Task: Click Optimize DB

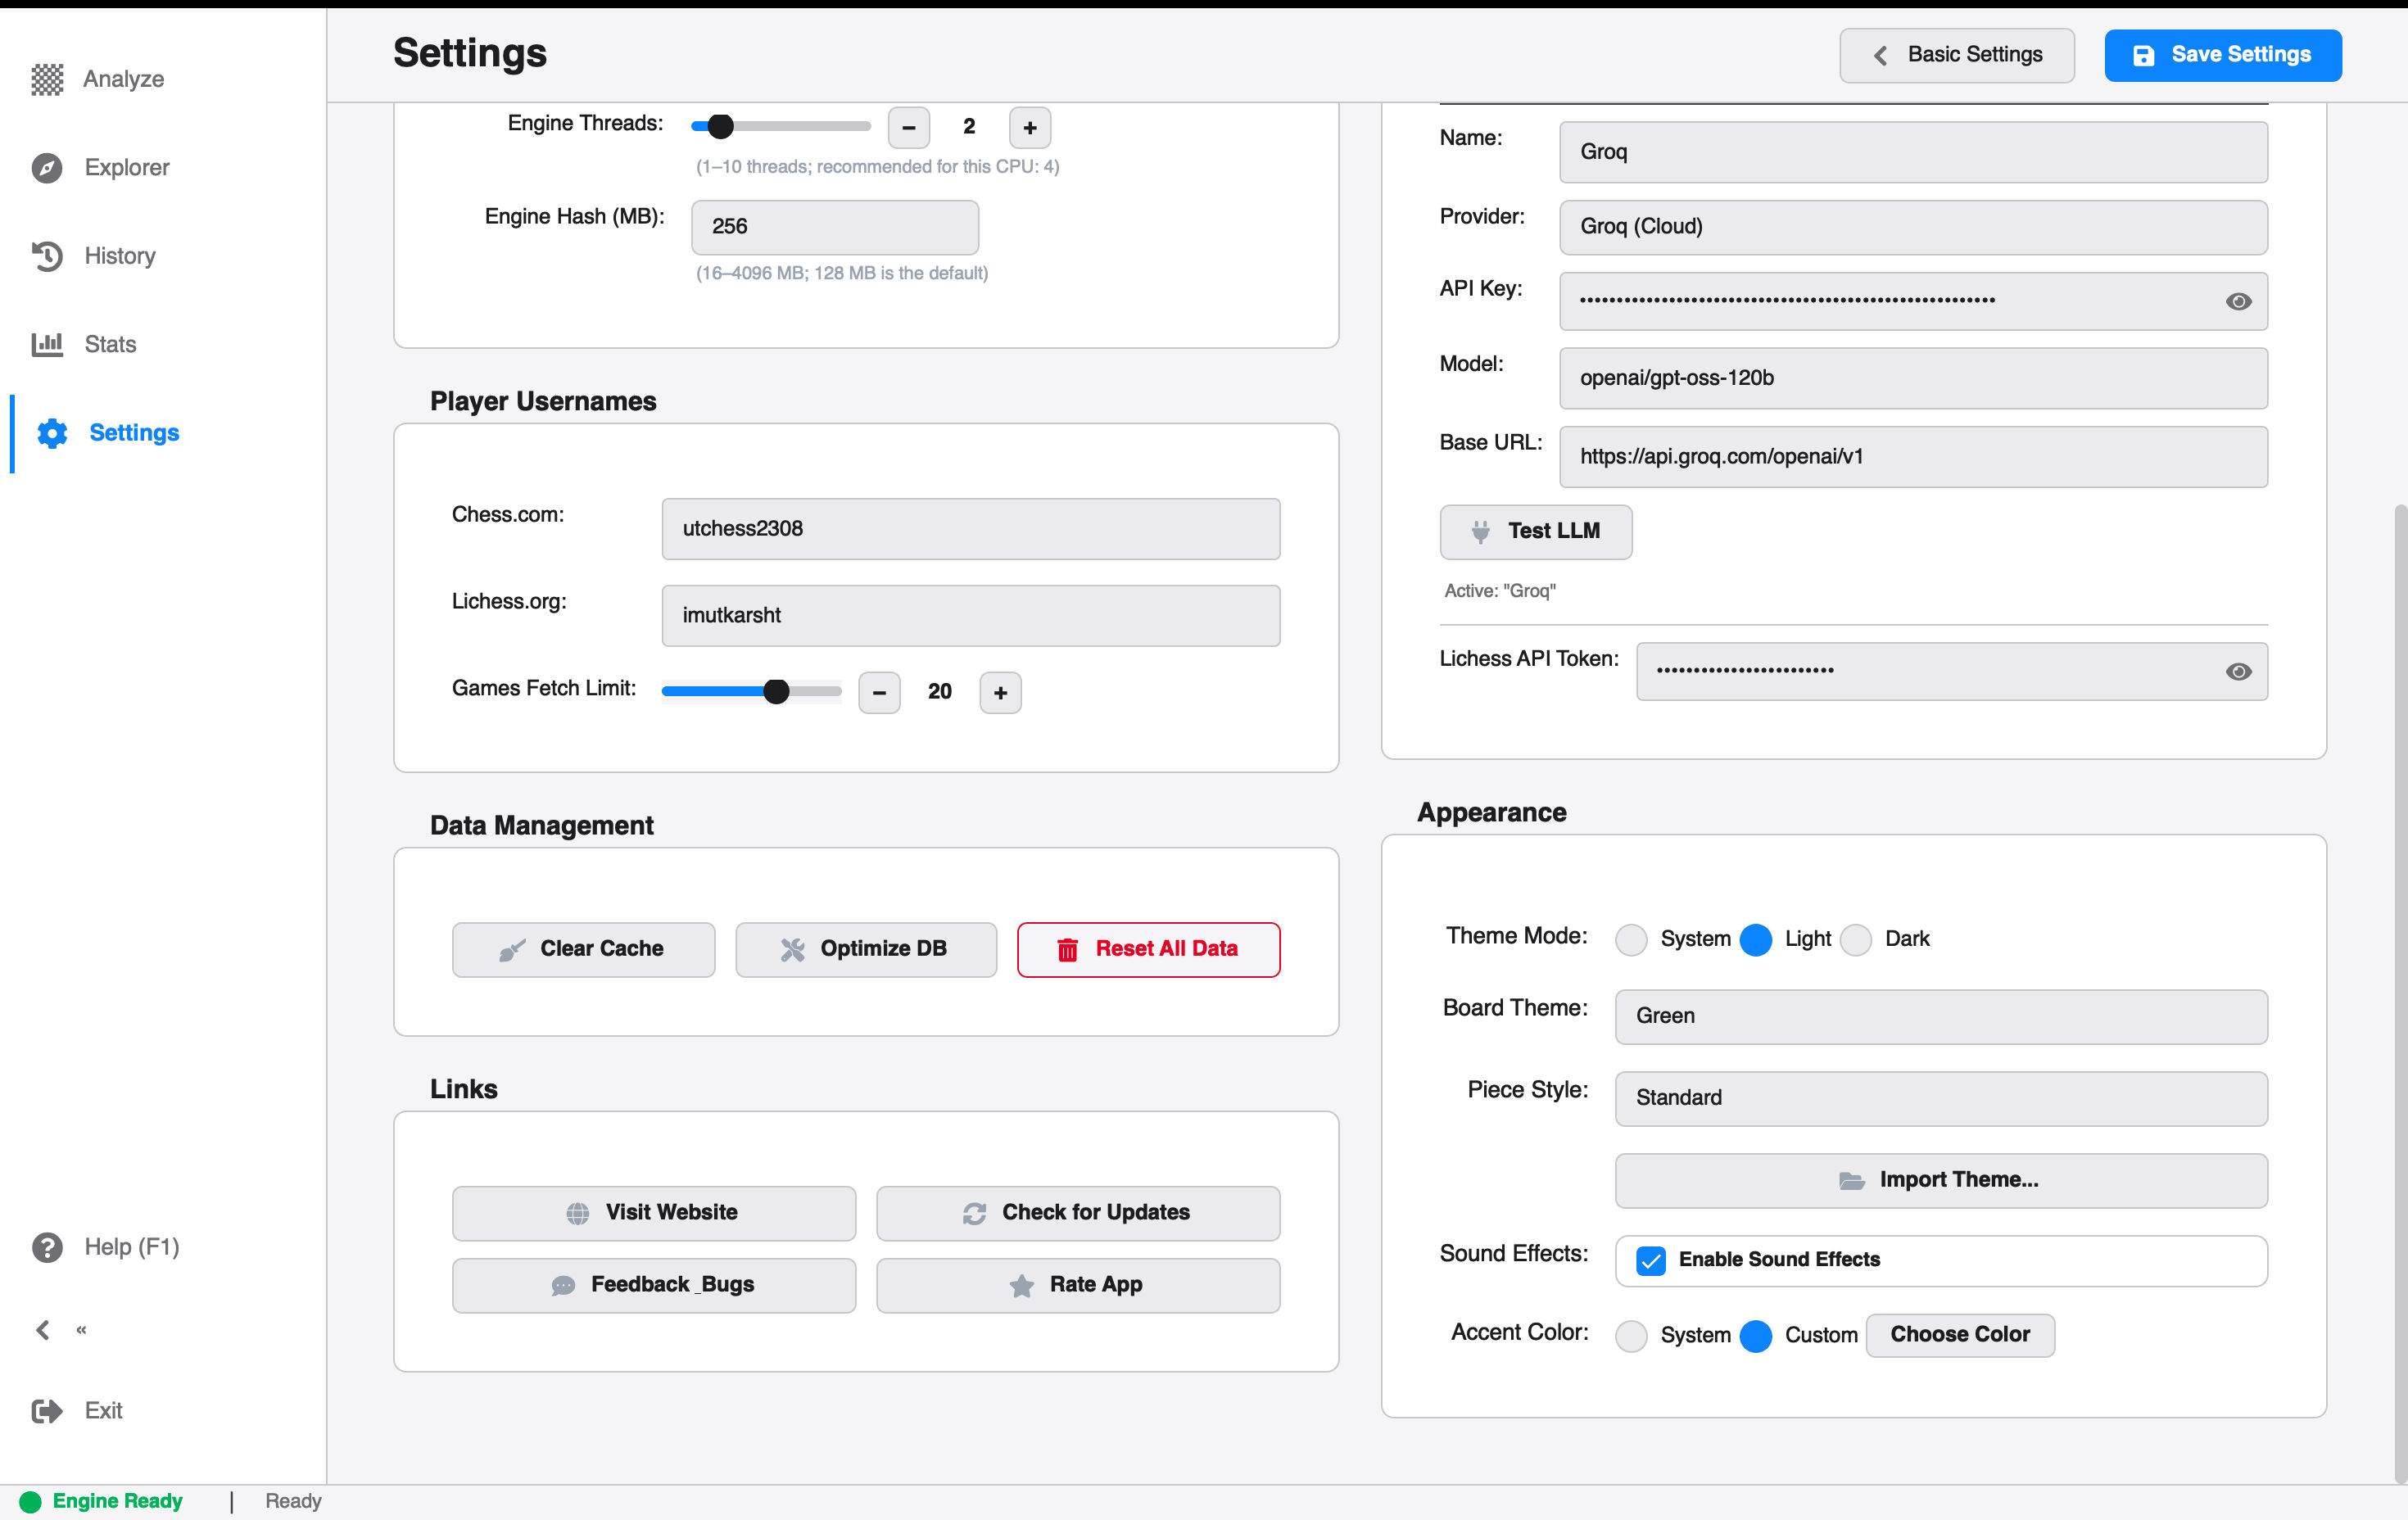Action: click(866, 949)
